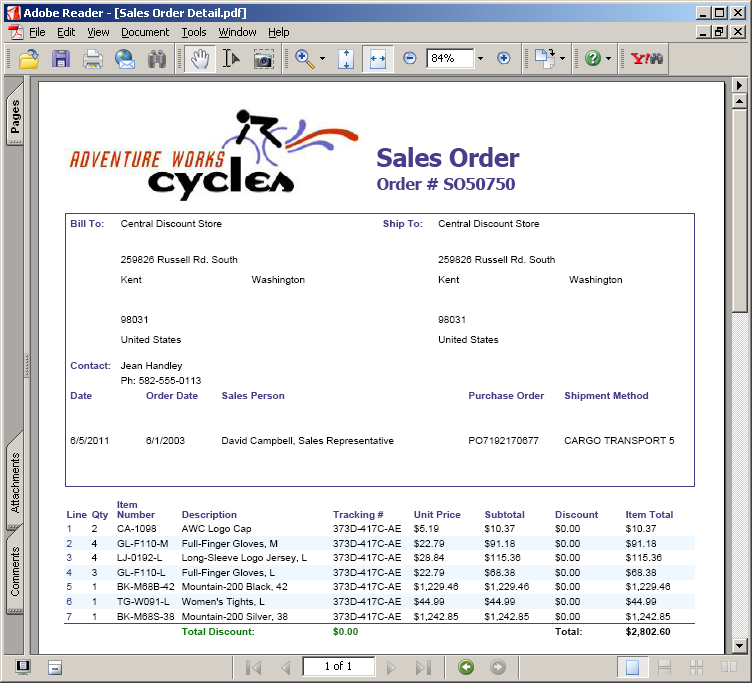Select the Hand tool
Image resolution: width=752 pixels, height=683 pixels.
coord(199,59)
